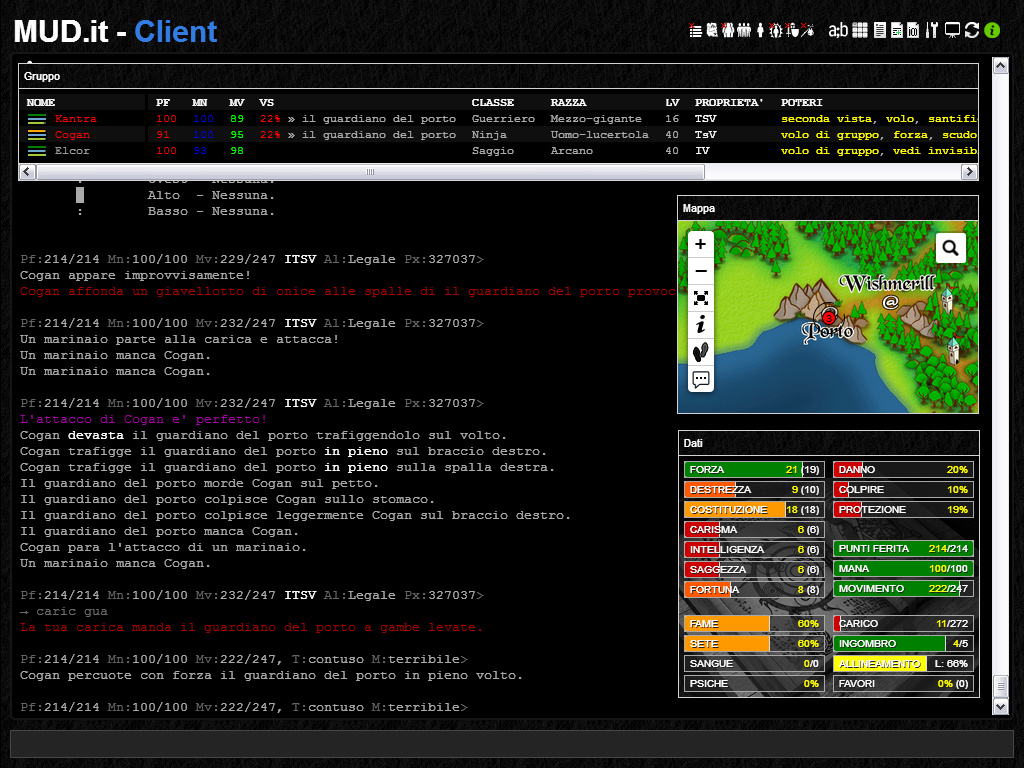
Task: Click the main vertical scrollbar down arrow
Action: (x=1000, y=707)
